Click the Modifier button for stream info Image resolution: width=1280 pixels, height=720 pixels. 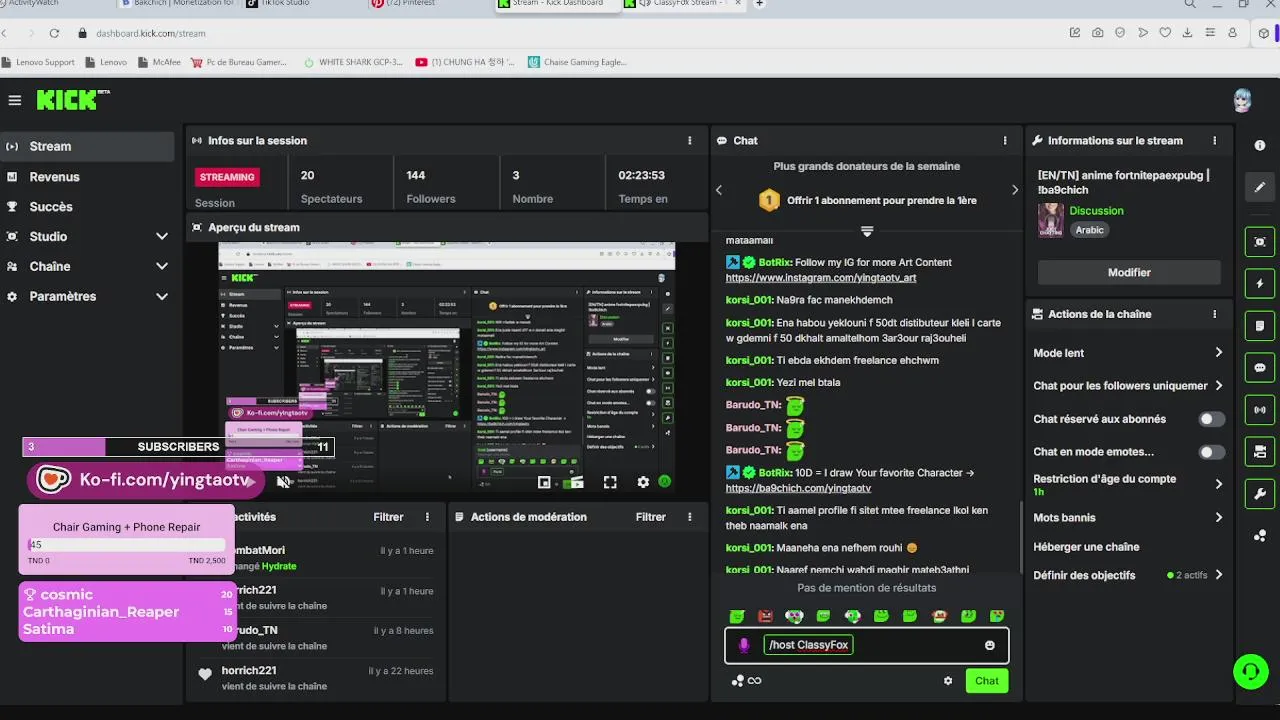point(1129,272)
